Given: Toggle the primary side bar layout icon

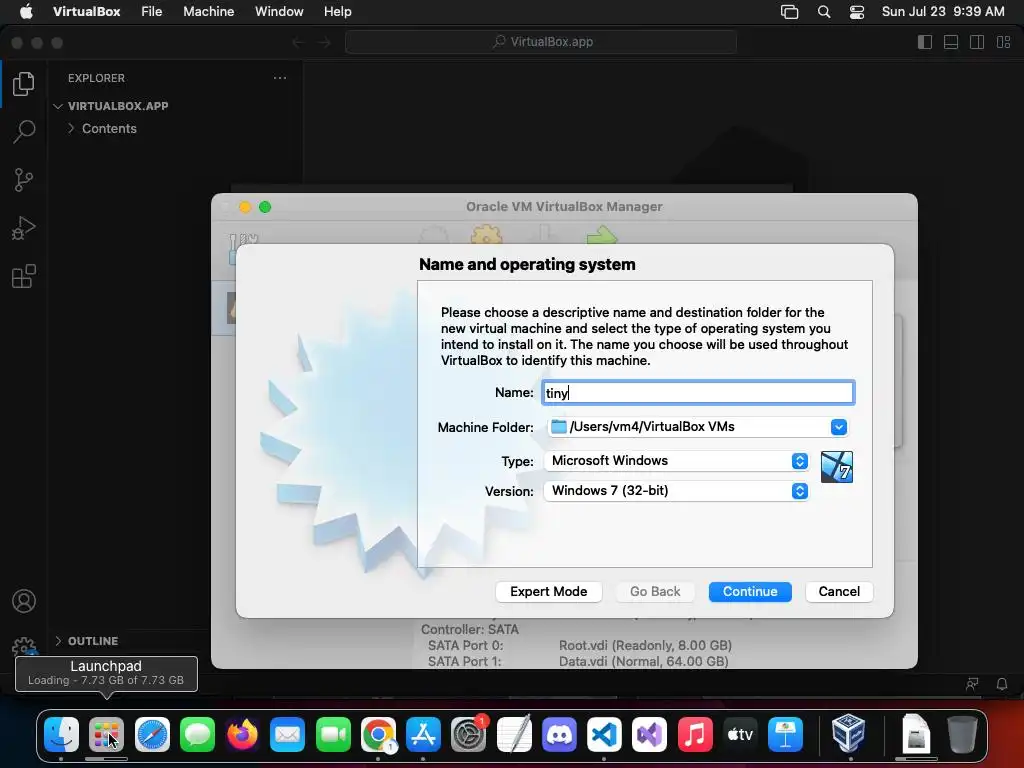Looking at the screenshot, I should click(x=925, y=42).
